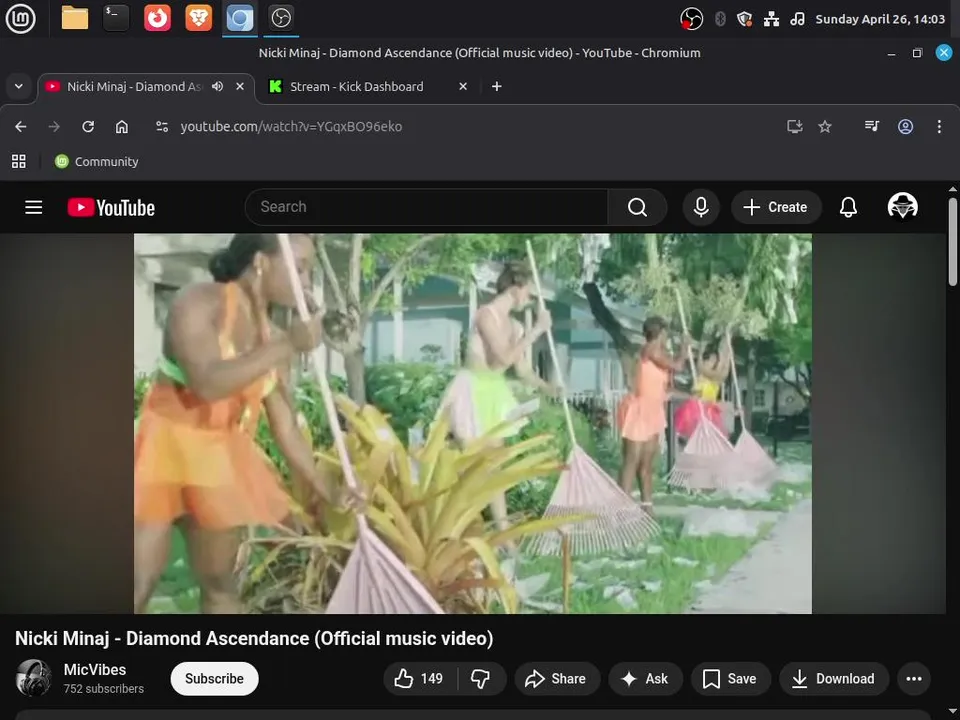Focus the address bar URL
Viewport: 960px width, 720px height.
coord(291,127)
